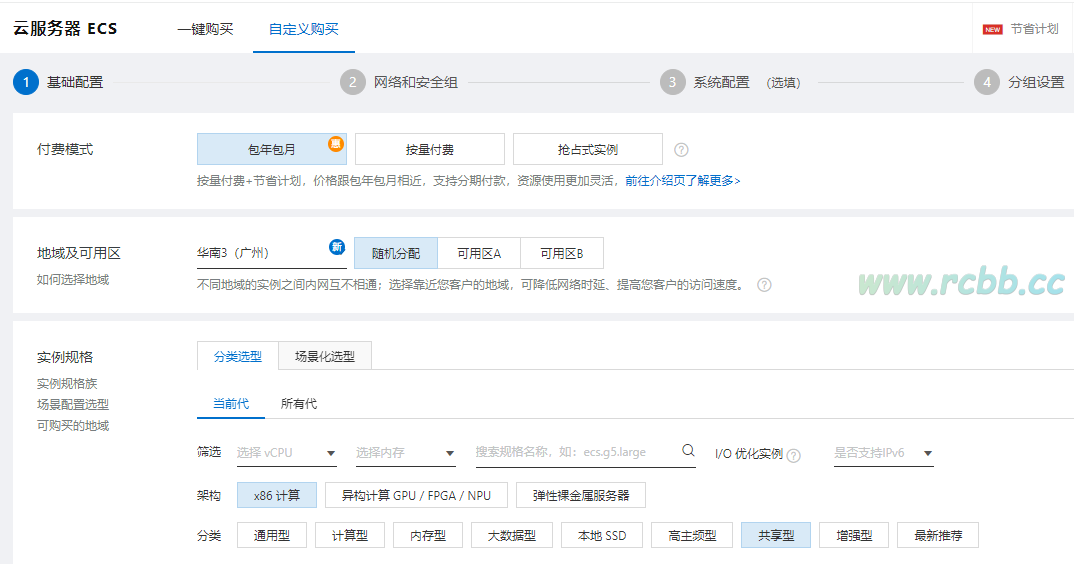Viewport: 1074px width, 564px height.
Task: Click 地域及可用区 label
Action: 79,254
